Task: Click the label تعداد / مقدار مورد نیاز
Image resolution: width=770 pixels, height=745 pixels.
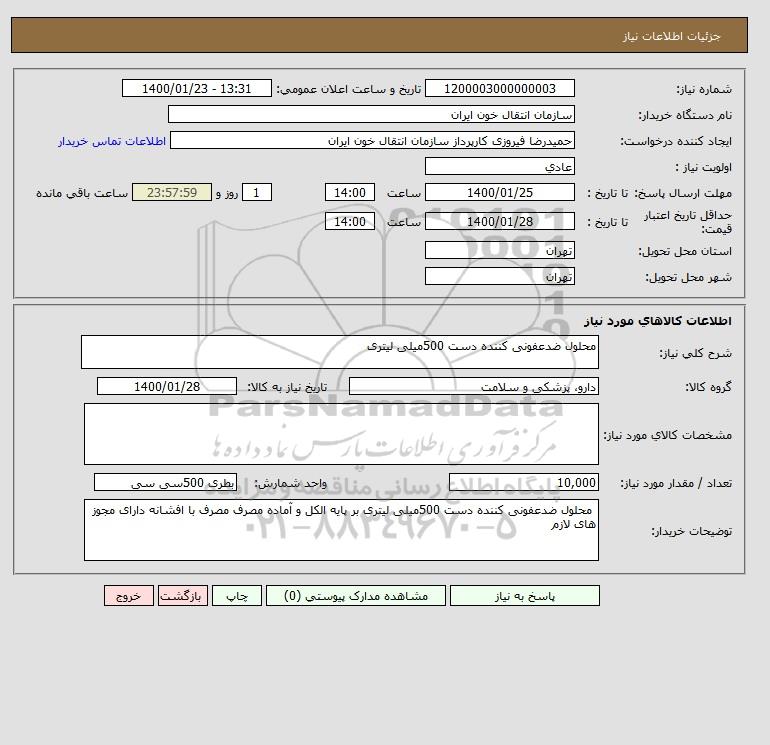Action: click(676, 483)
